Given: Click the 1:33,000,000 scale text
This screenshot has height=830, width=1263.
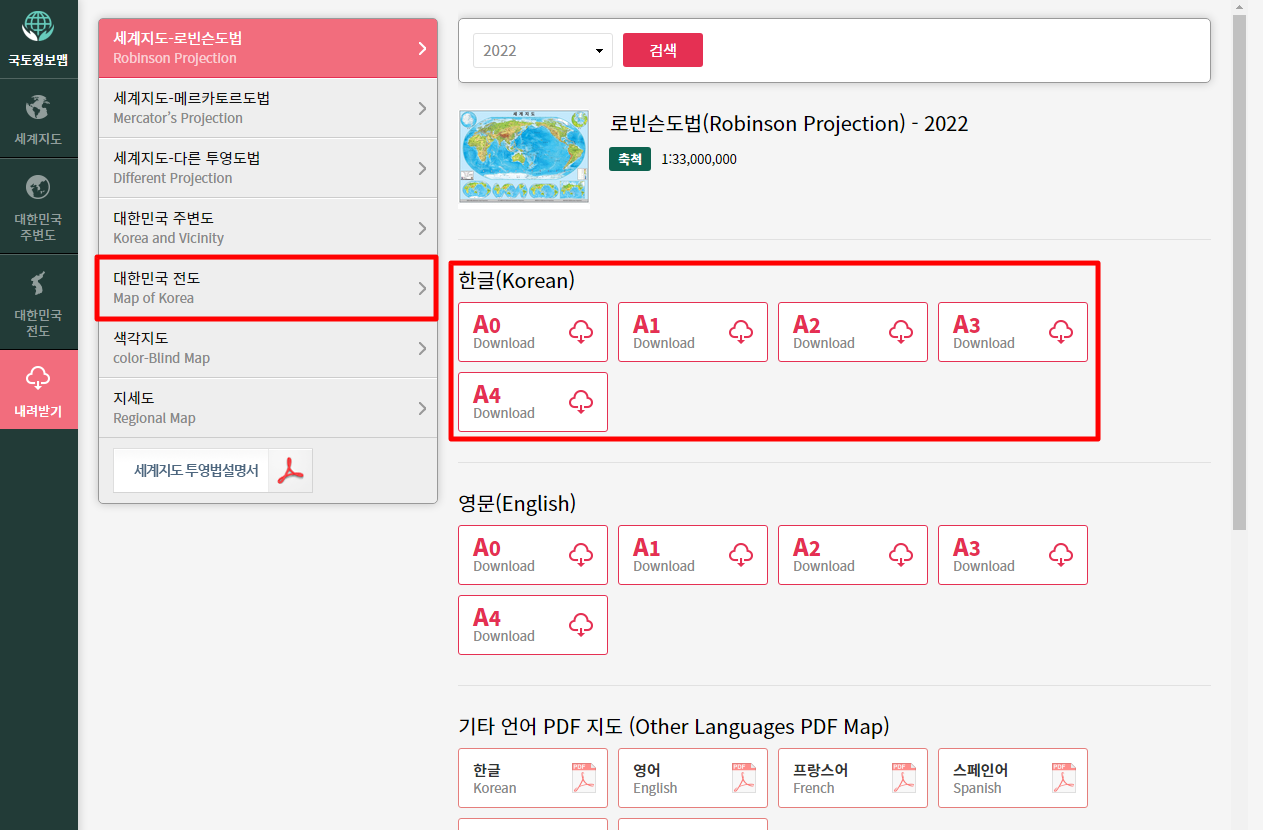Looking at the screenshot, I should [699, 159].
